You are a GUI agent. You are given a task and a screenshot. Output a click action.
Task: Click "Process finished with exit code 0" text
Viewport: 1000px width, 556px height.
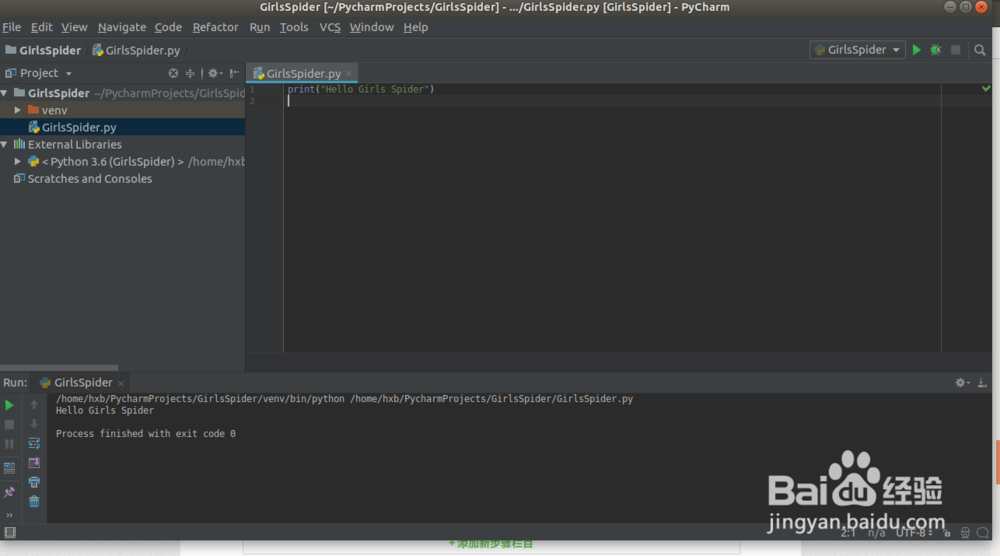[x=145, y=434]
